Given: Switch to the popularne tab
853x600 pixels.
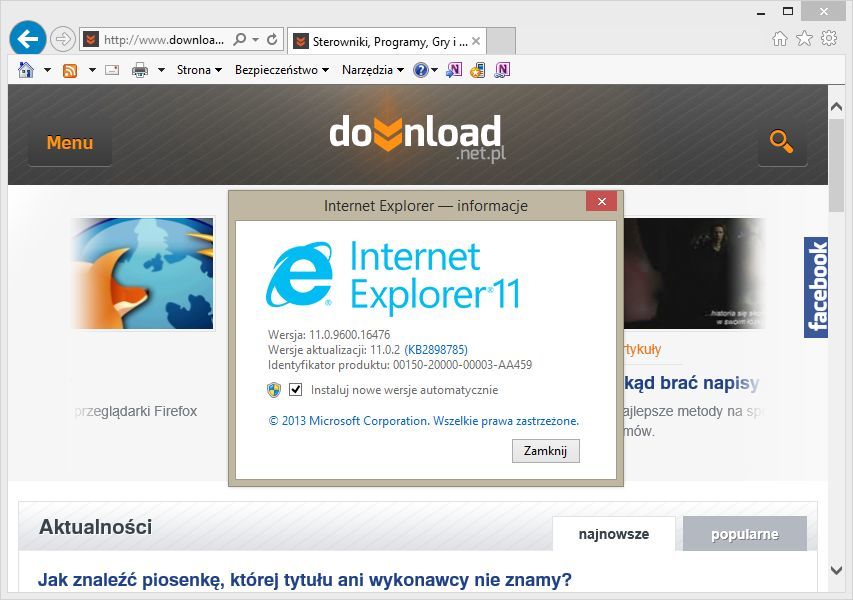Looking at the screenshot, I should pyautogui.click(x=745, y=534).
